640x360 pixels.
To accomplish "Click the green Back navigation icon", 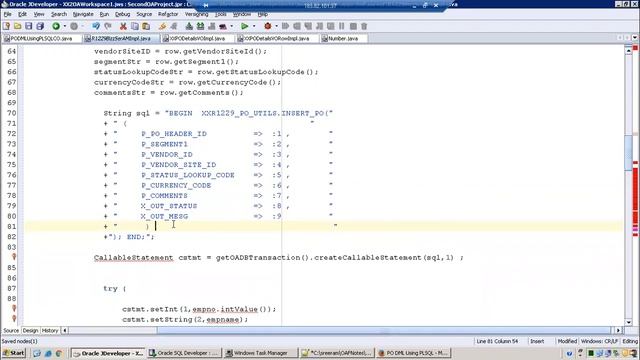I will point(56,26).
